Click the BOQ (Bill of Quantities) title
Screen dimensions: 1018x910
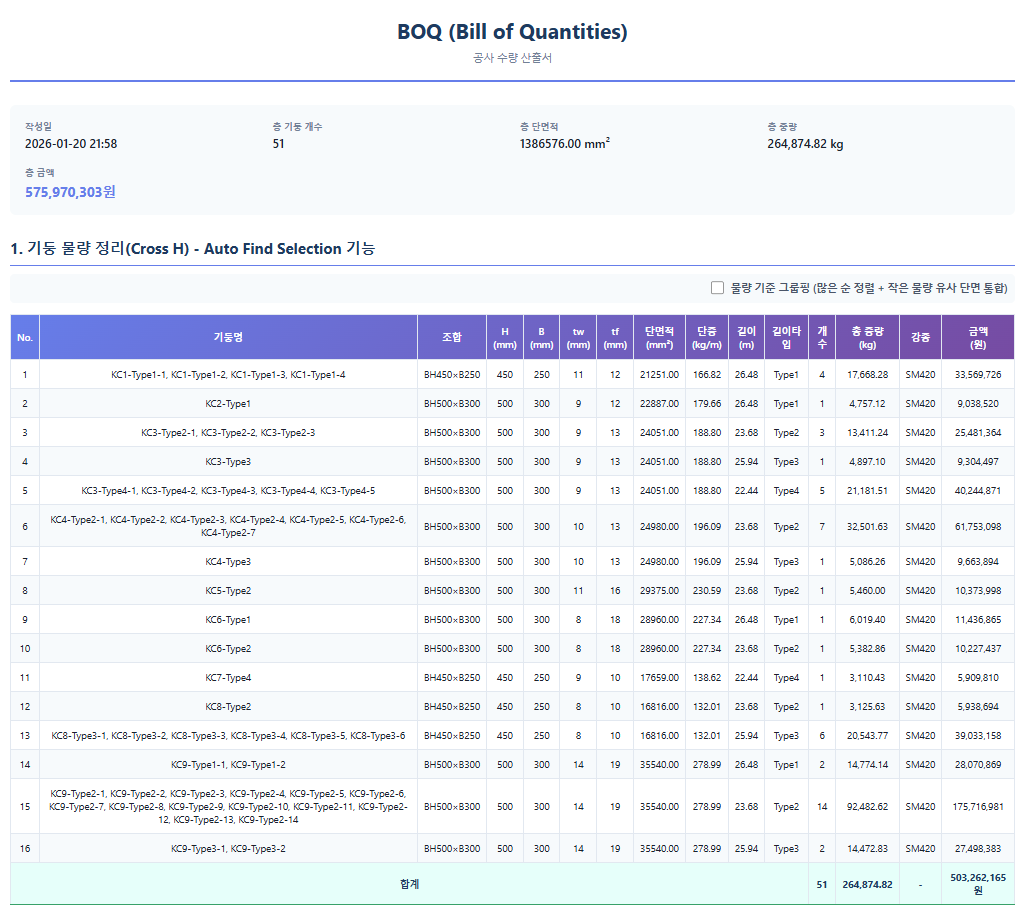(x=512, y=32)
